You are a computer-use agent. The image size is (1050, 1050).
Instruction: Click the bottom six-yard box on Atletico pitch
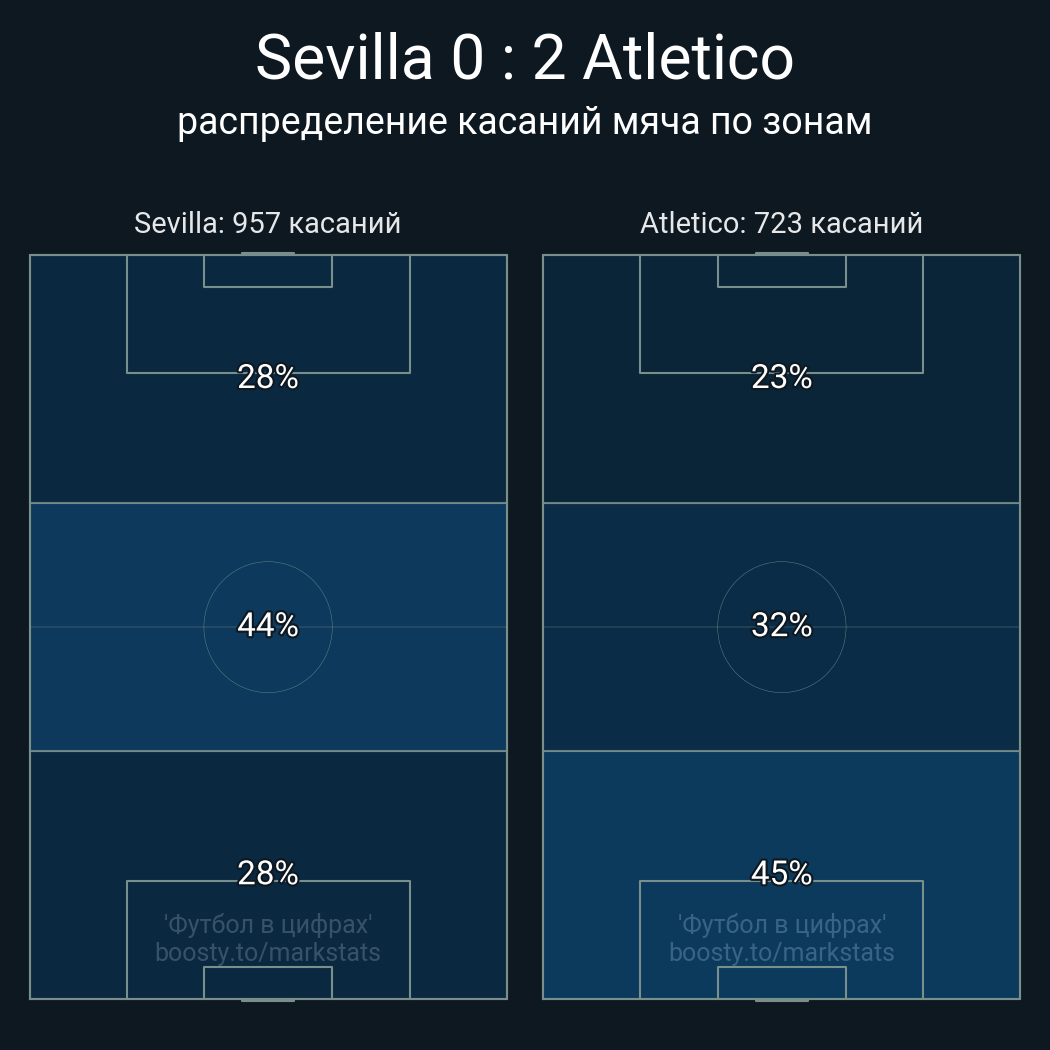point(781,982)
